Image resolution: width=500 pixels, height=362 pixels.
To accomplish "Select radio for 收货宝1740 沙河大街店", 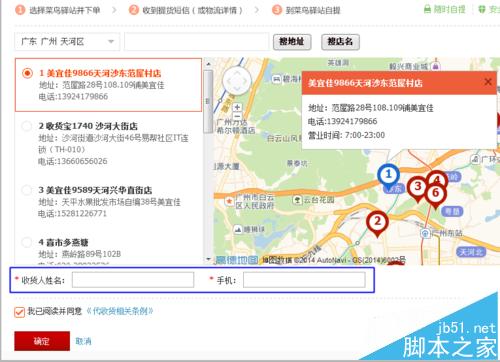I will (x=27, y=126).
